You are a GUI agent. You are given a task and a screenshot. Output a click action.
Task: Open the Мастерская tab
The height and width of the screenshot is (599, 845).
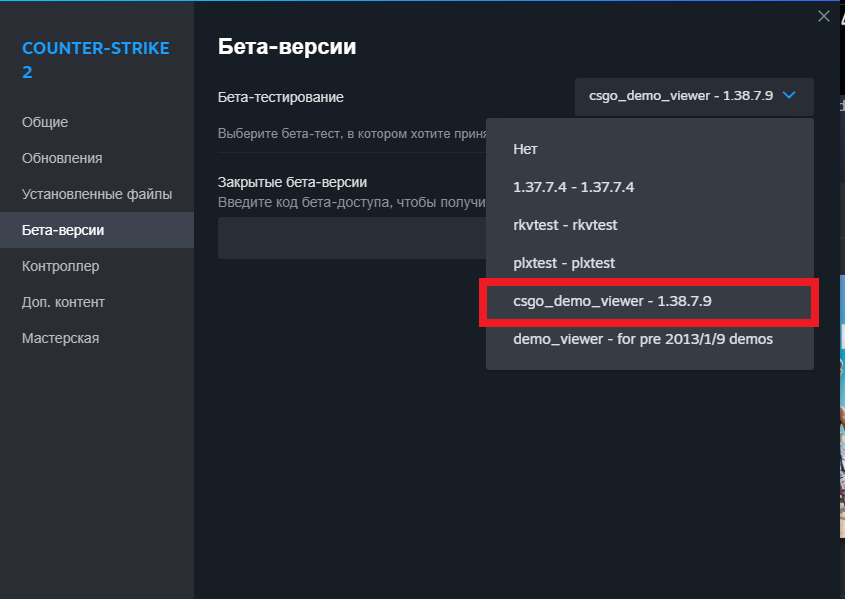pyautogui.click(x=97, y=338)
